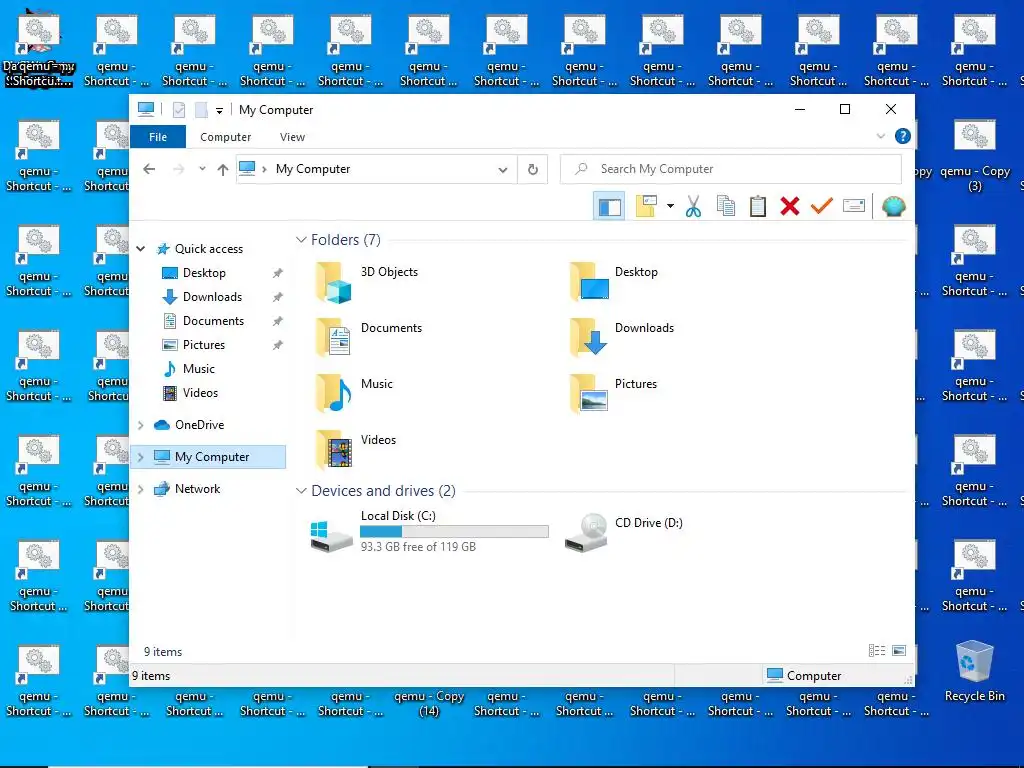Click the Copy toolbar icon
Viewport: 1024px width, 768px height.
[x=726, y=206]
